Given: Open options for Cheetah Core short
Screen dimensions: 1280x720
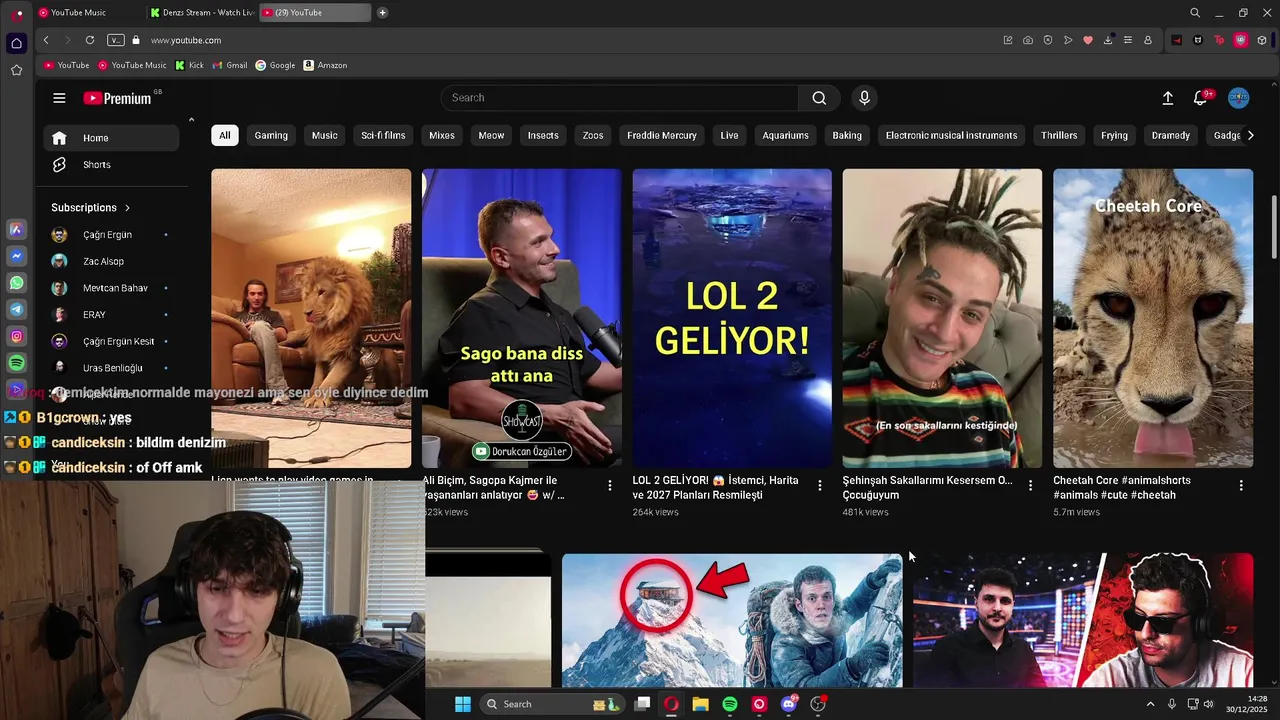Looking at the screenshot, I should 1241,485.
